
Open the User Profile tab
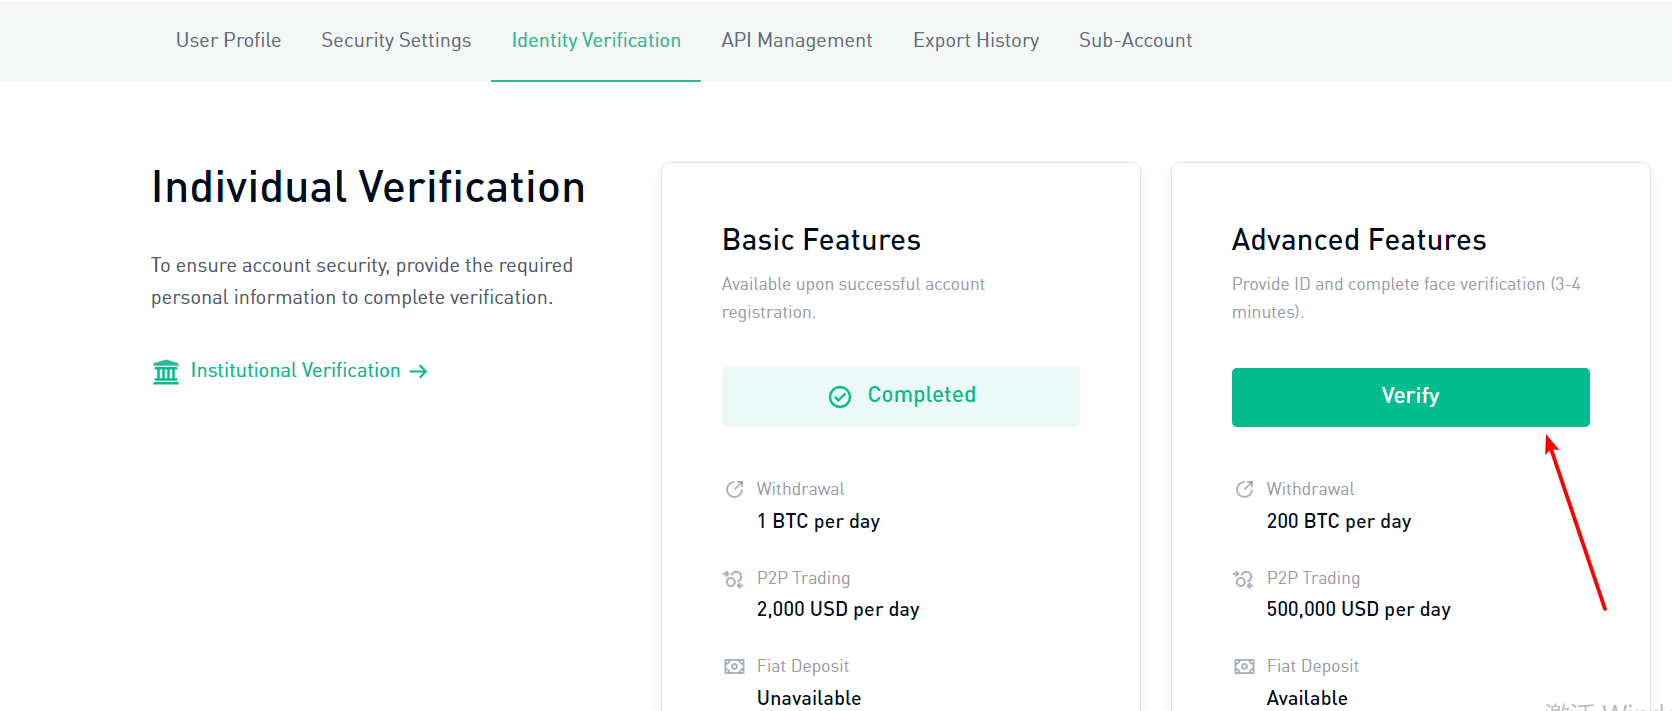(228, 40)
